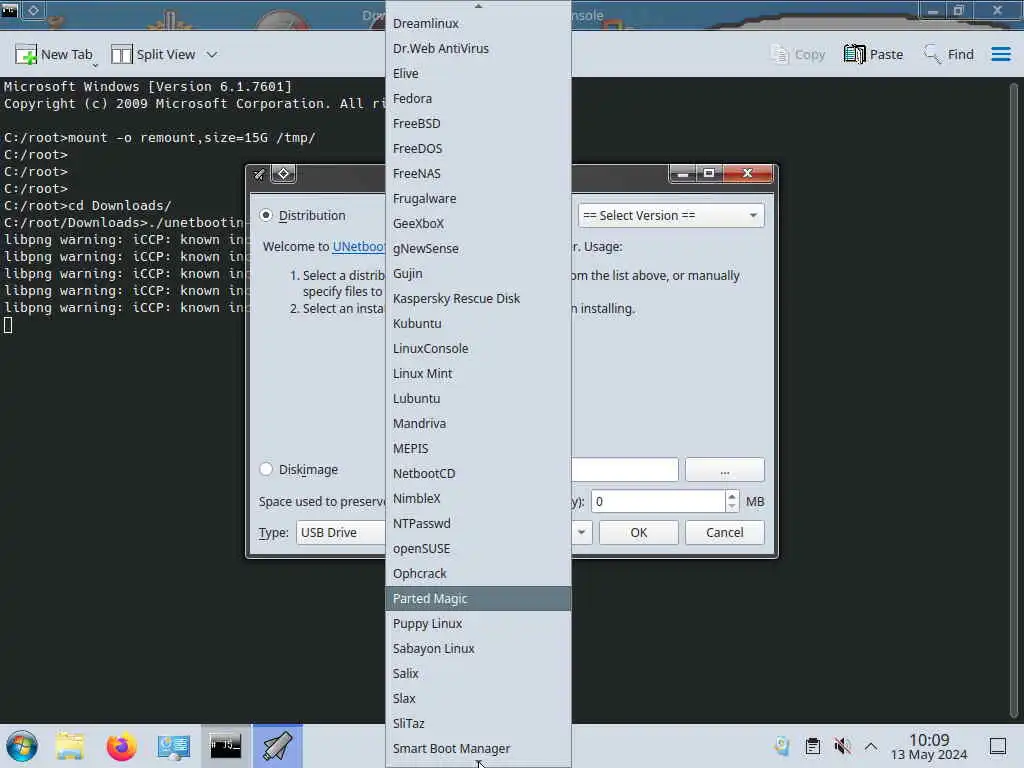
Task: Select the Distribution radio button
Action: click(266, 215)
